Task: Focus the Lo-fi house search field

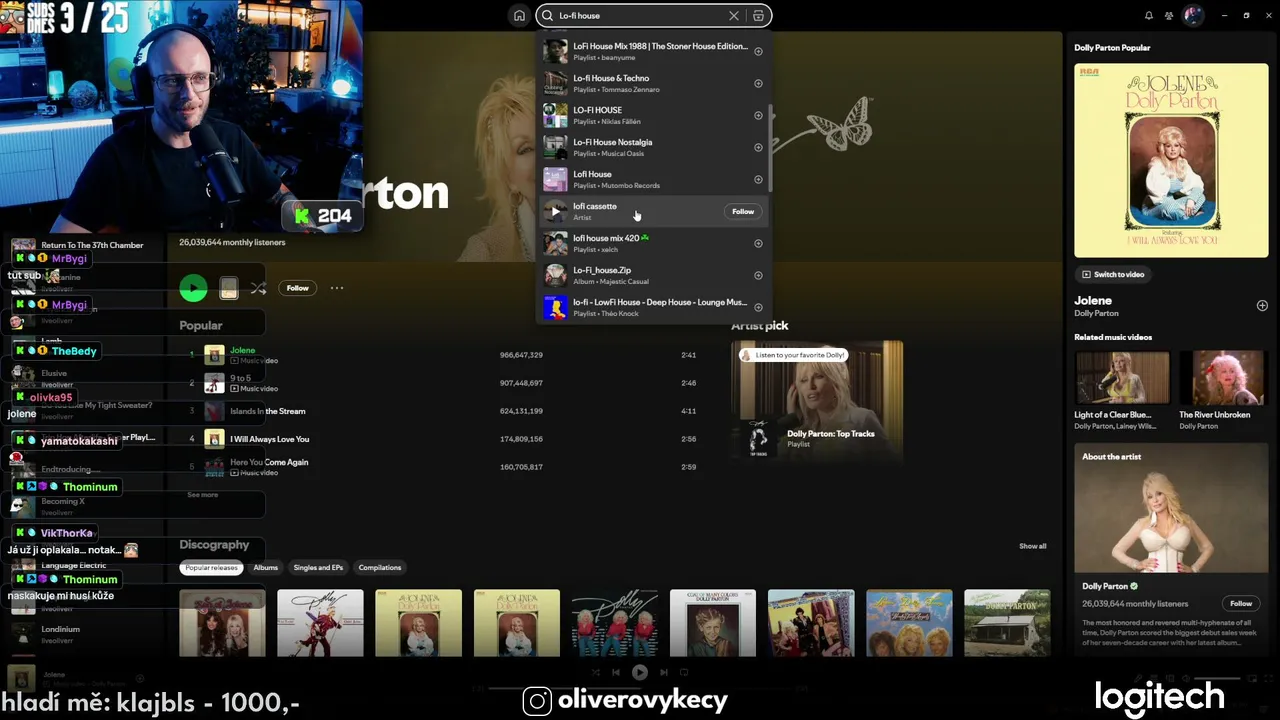Action: [640, 16]
